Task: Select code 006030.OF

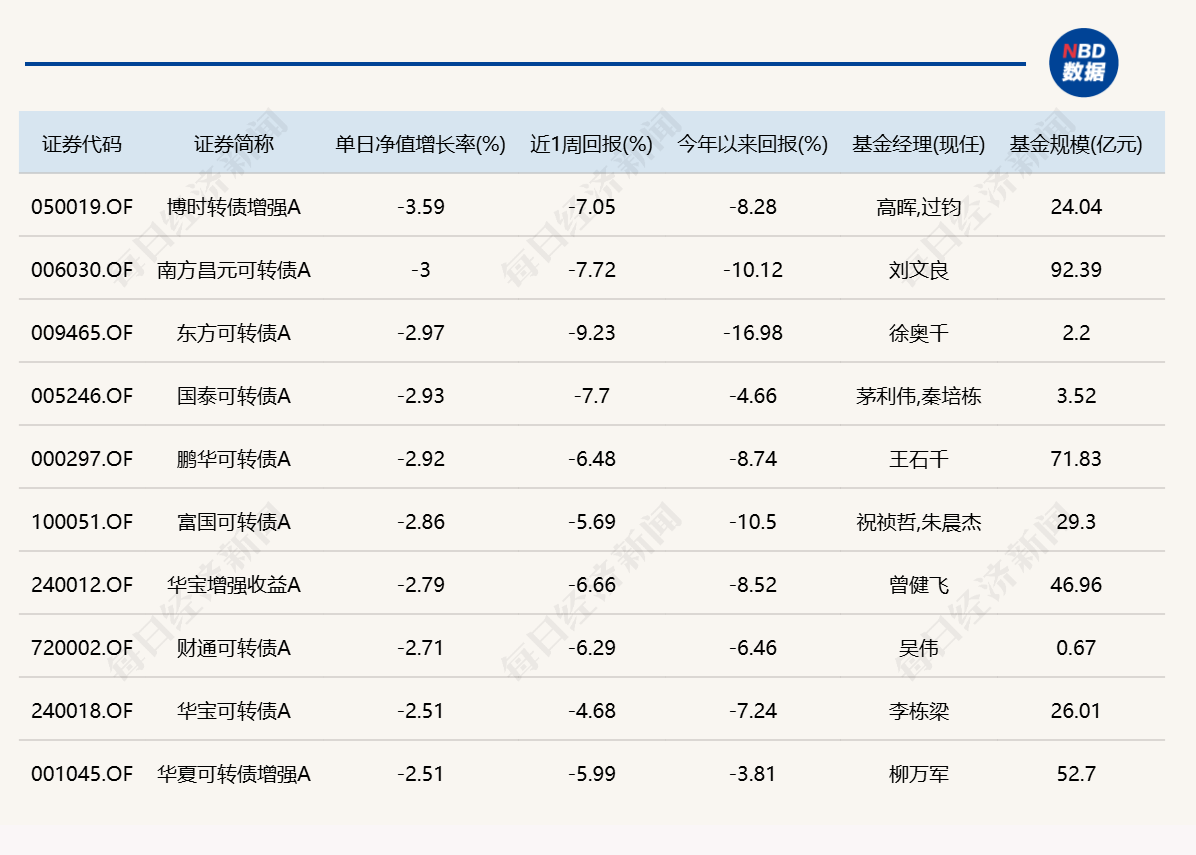Action: tap(82, 270)
